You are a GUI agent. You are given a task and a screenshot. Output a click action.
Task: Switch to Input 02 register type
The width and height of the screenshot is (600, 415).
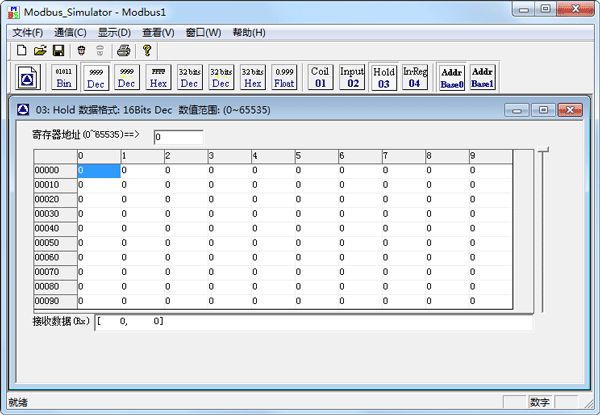(x=352, y=77)
